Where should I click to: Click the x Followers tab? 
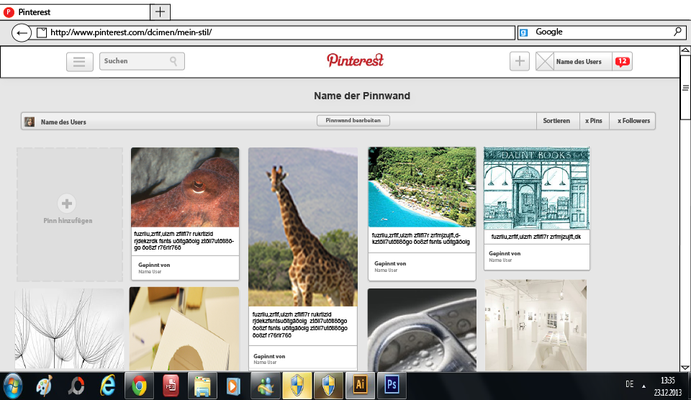[633, 121]
